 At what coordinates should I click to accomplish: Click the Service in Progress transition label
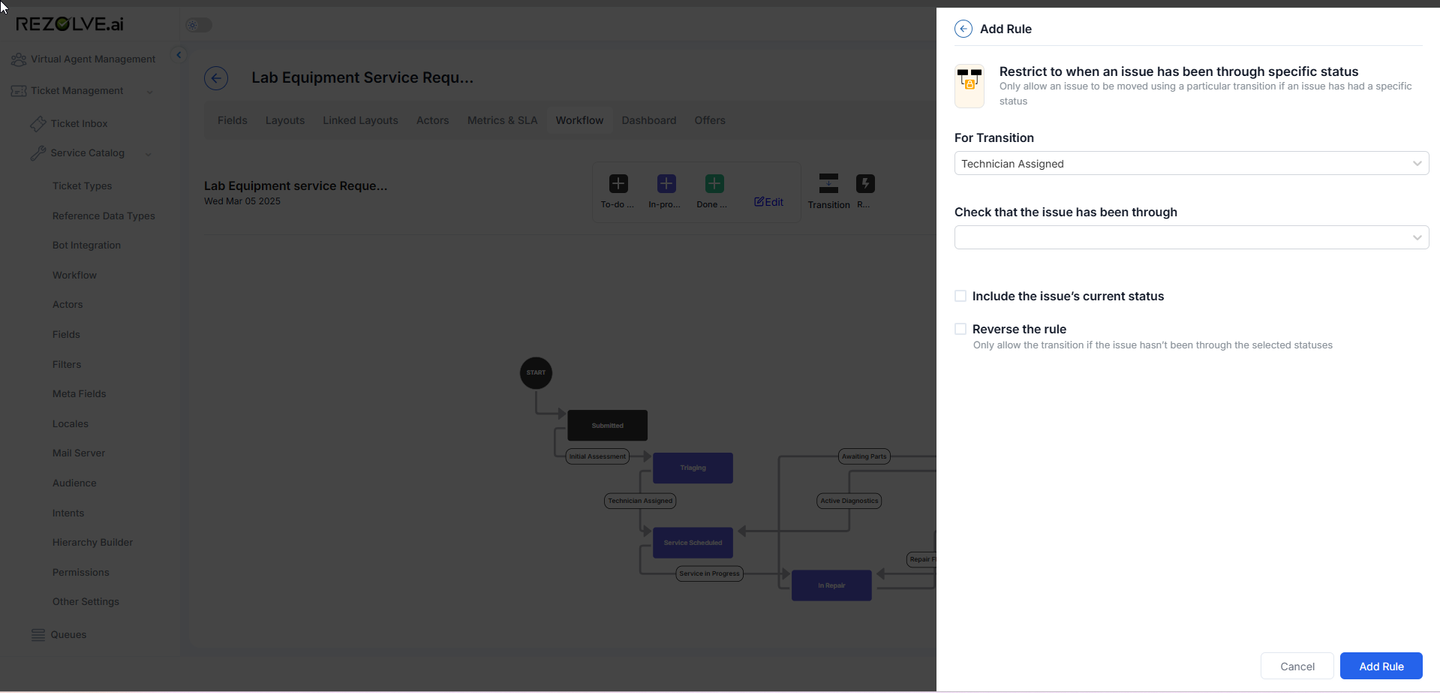coord(709,574)
